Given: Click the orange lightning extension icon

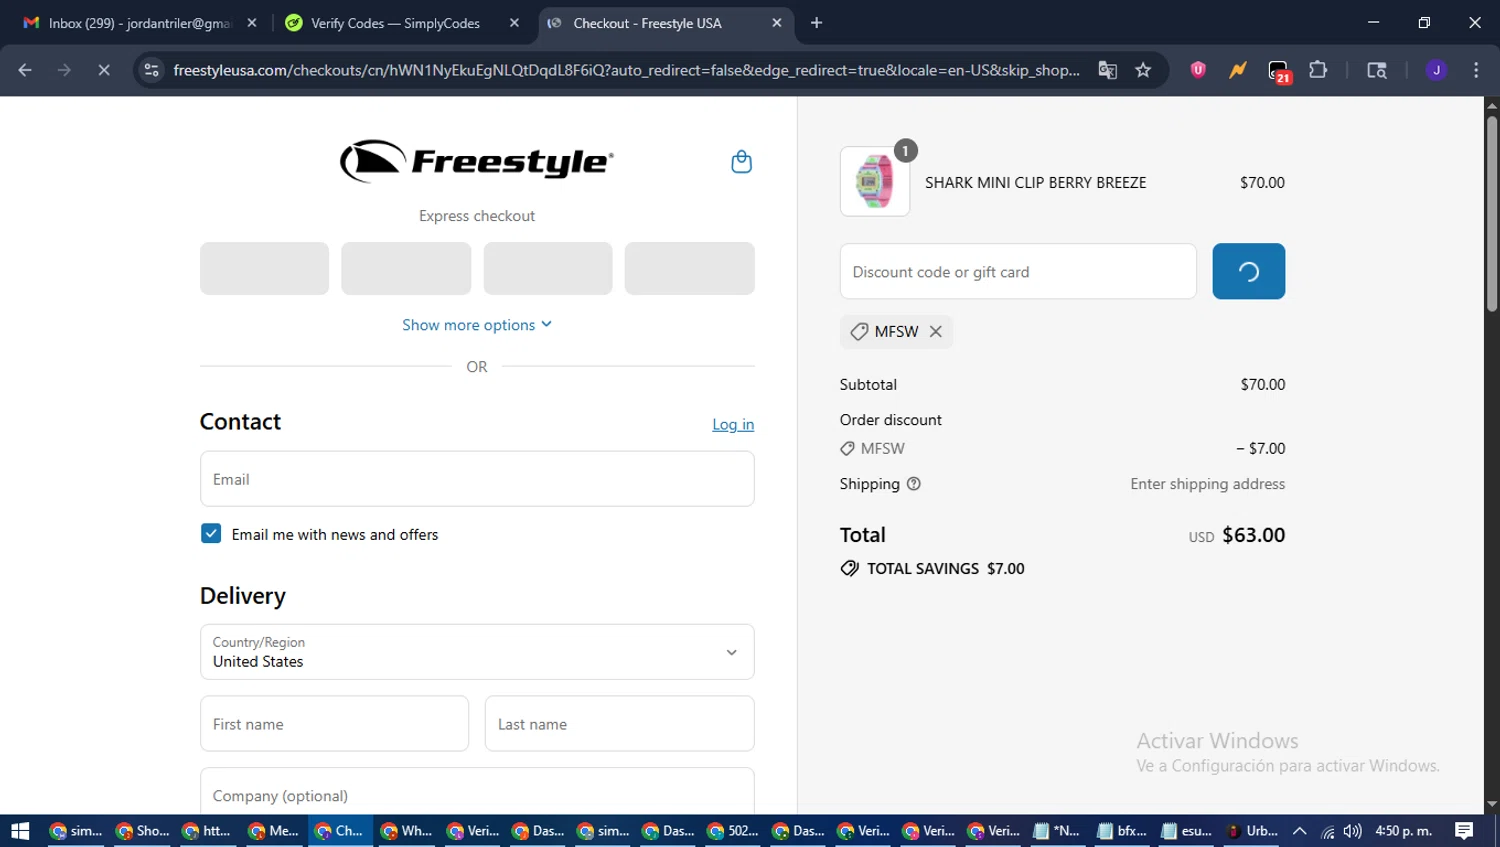Looking at the screenshot, I should (1238, 70).
